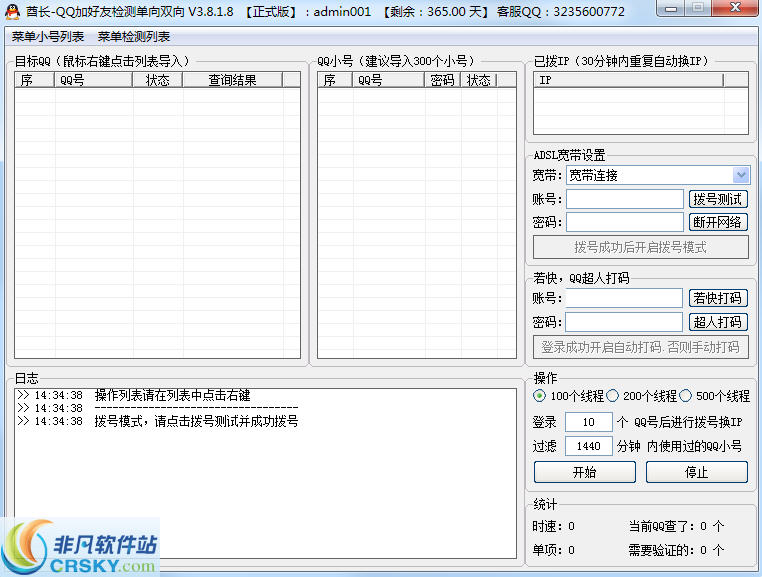Click QQ号 column header in QQ小号 list
The height and width of the screenshot is (577, 762).
pyautogui.click(x=388, y=80)
